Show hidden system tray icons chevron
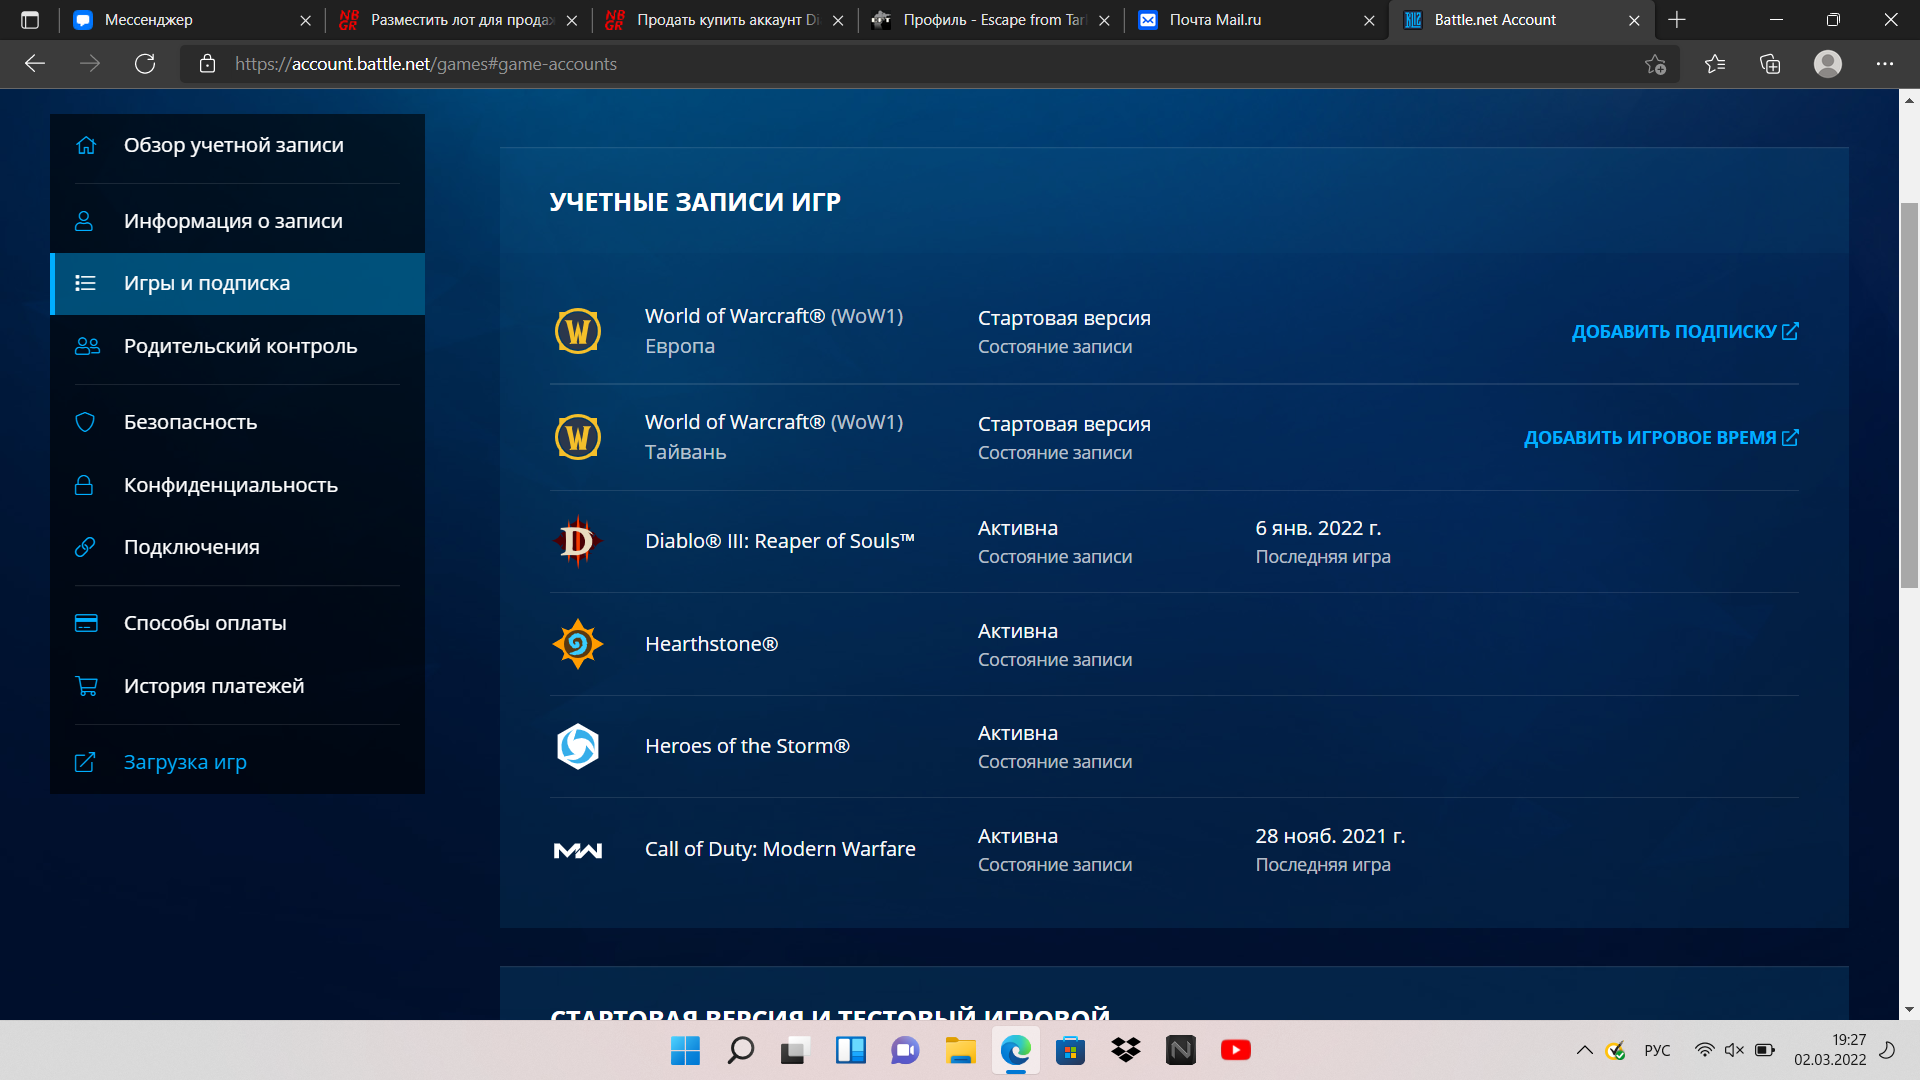This screenshot has height=1080, width=1920. tap(1584, 1050)
